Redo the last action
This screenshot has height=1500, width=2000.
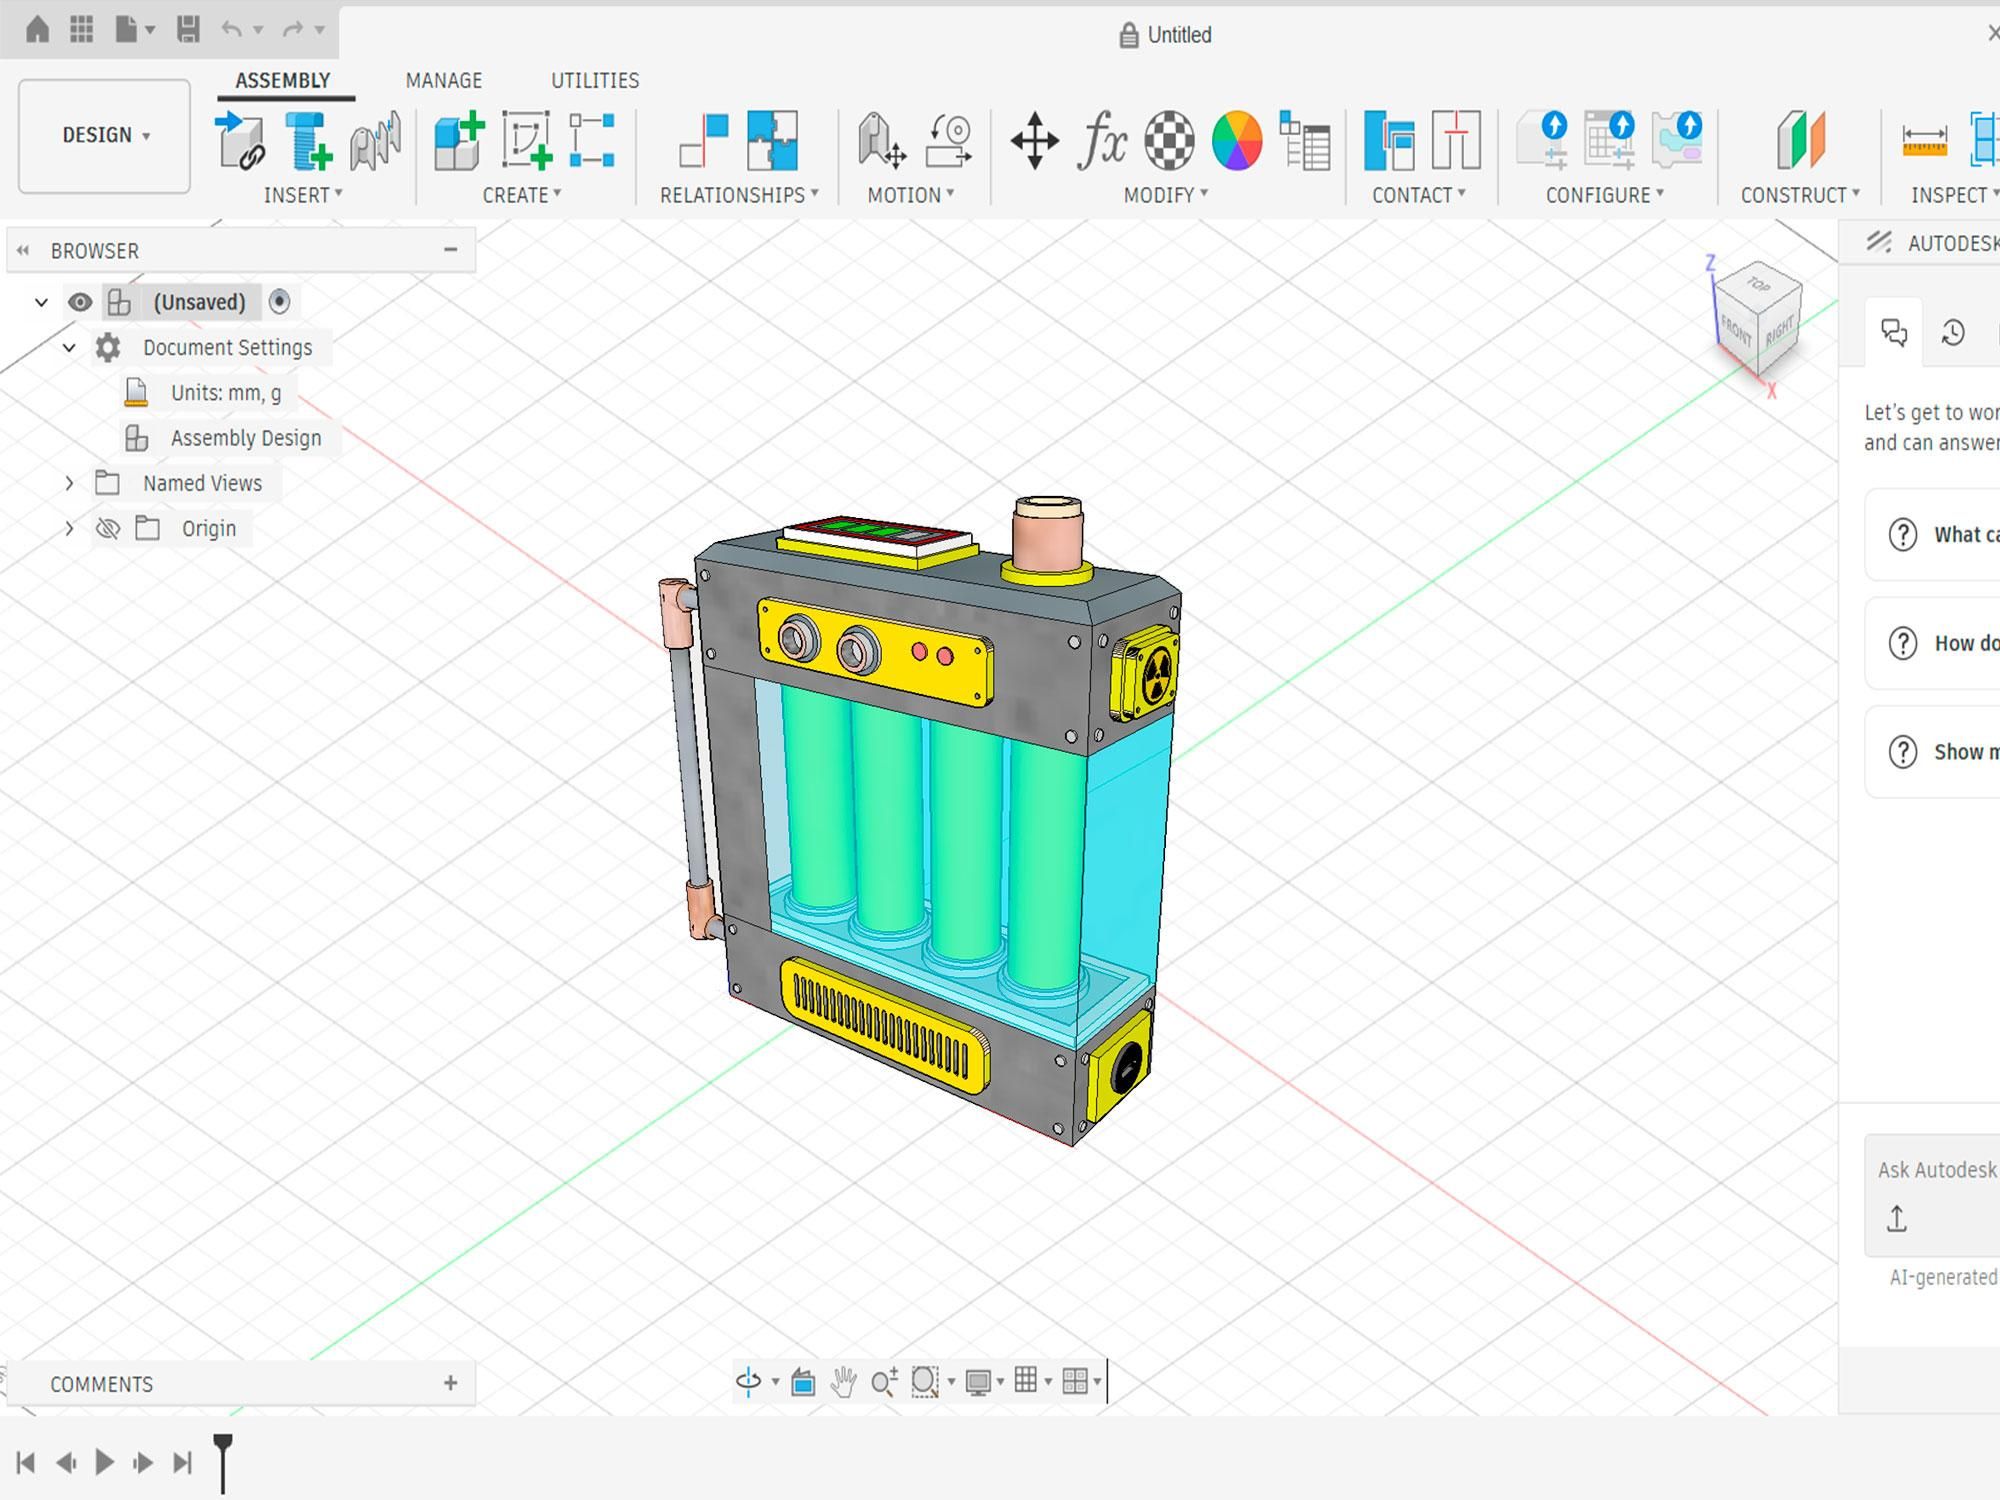292,29
